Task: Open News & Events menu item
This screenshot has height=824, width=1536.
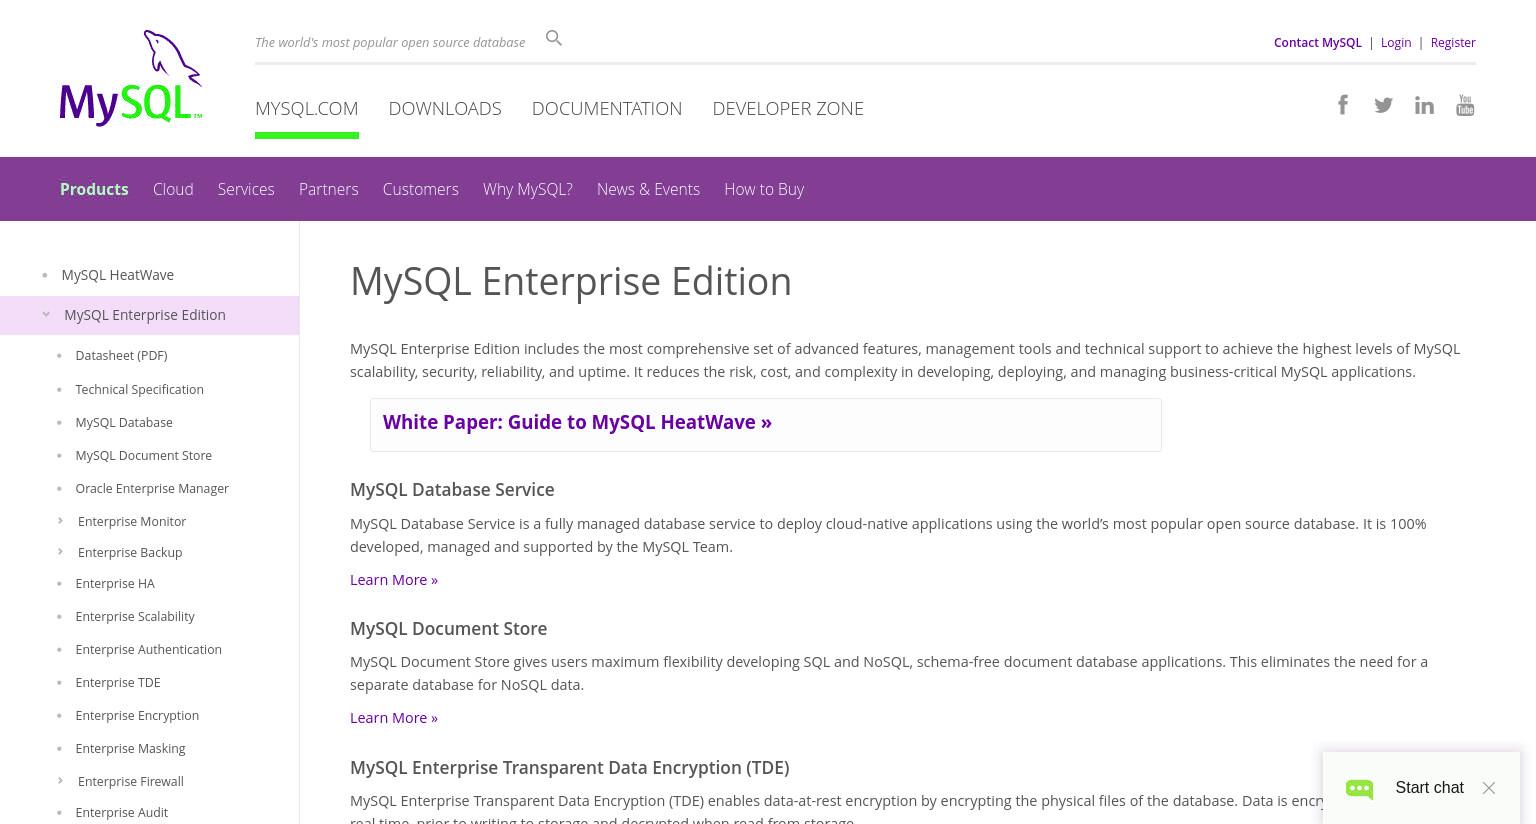Action: click(648, 189)
